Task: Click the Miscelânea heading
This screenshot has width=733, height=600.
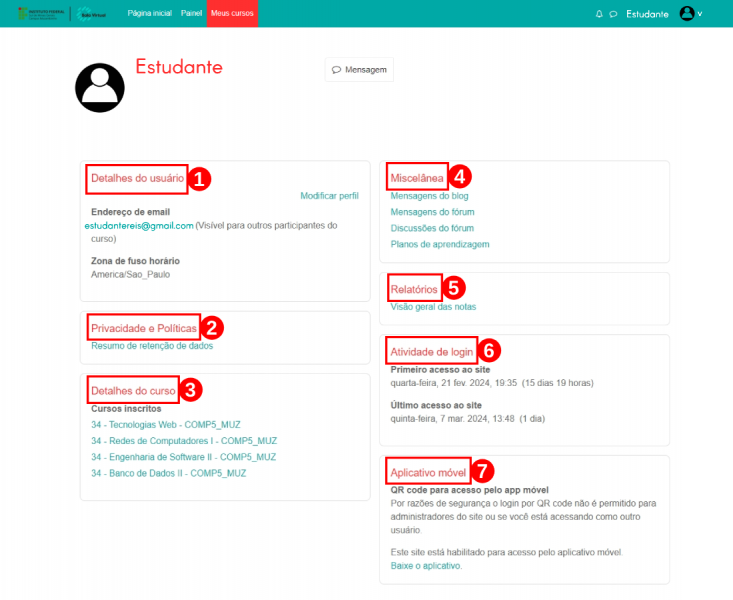Action: 417,178
